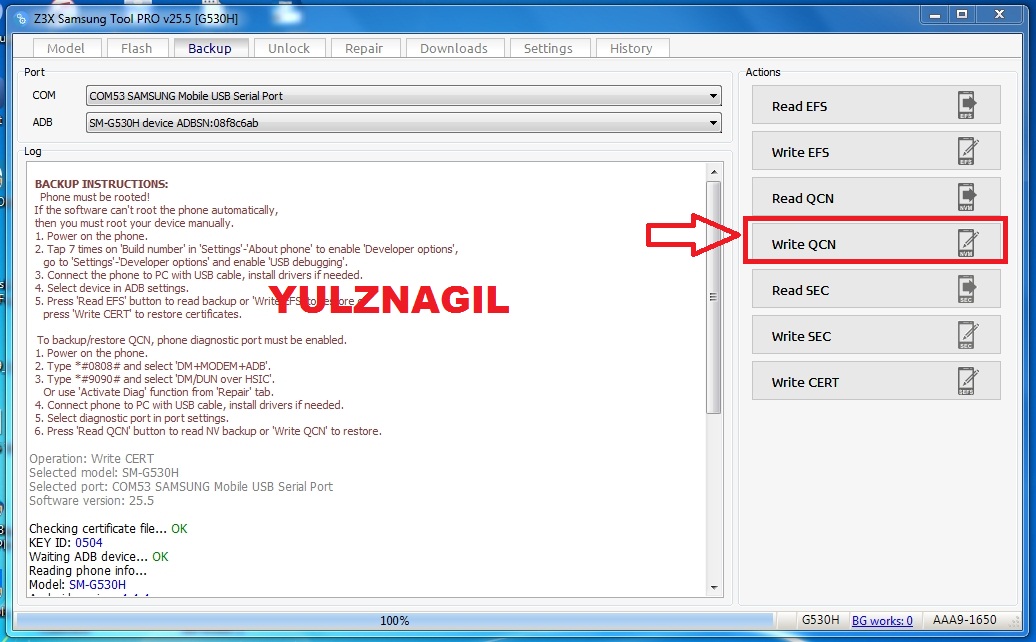Click 'BACKUP INSTRUCTIONS:' heading in log
Screen dimensions: 1036x642
pyautogui.click(x=101, y=184)
